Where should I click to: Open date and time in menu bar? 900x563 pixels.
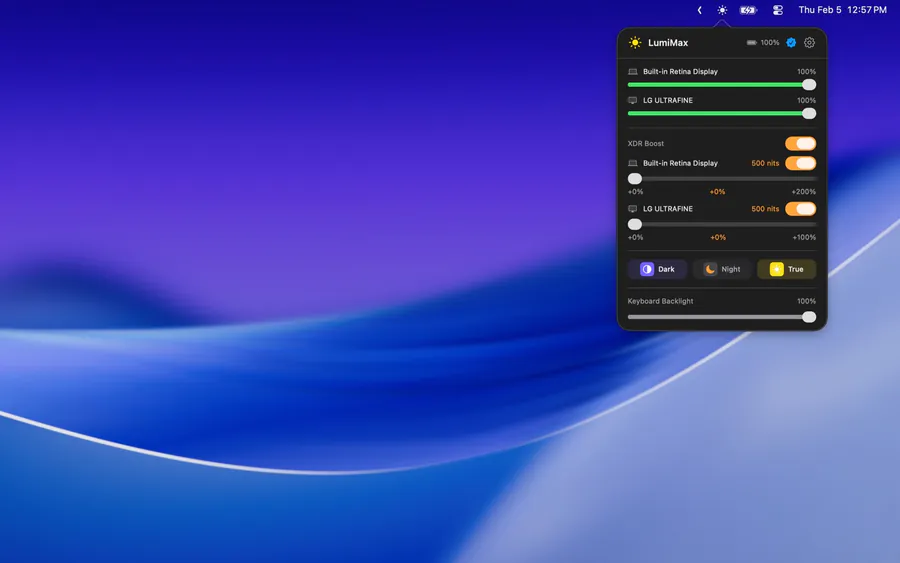point(843,10)
